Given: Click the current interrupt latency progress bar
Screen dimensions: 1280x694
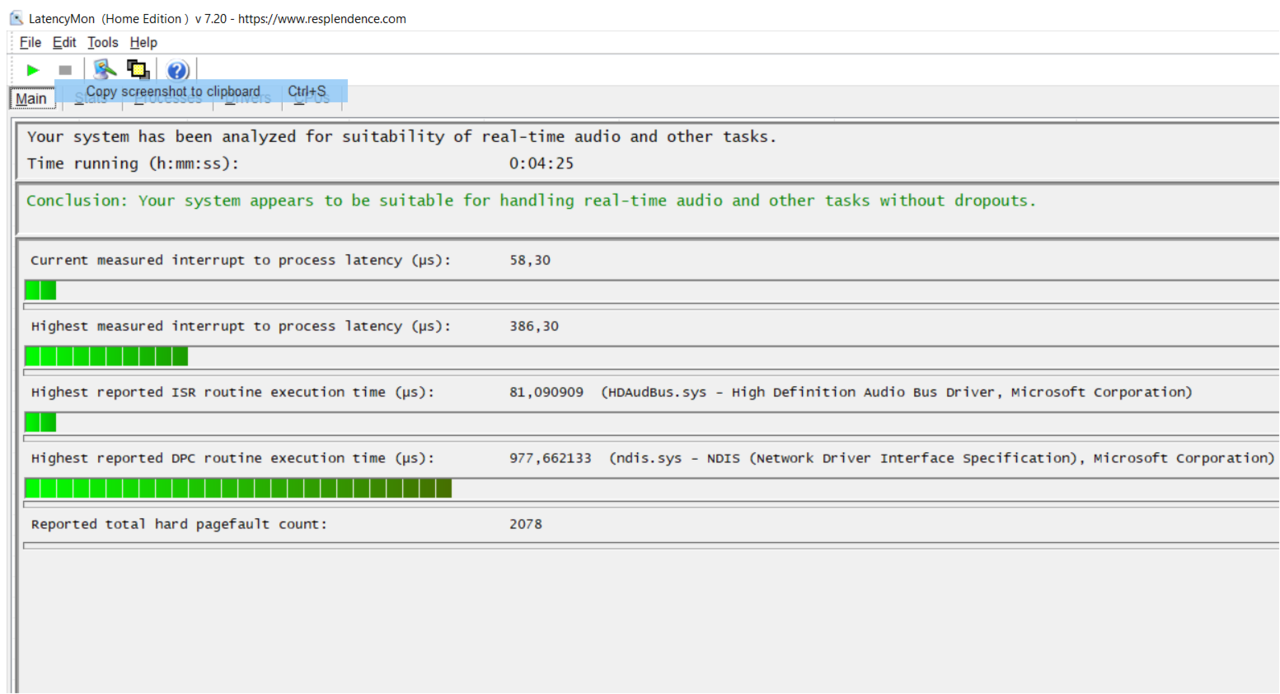Looking at the screenshot, I should [651, 290].
